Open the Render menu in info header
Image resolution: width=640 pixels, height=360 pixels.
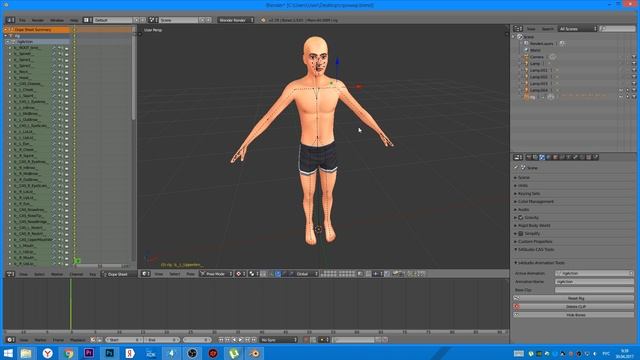point(38,20)
